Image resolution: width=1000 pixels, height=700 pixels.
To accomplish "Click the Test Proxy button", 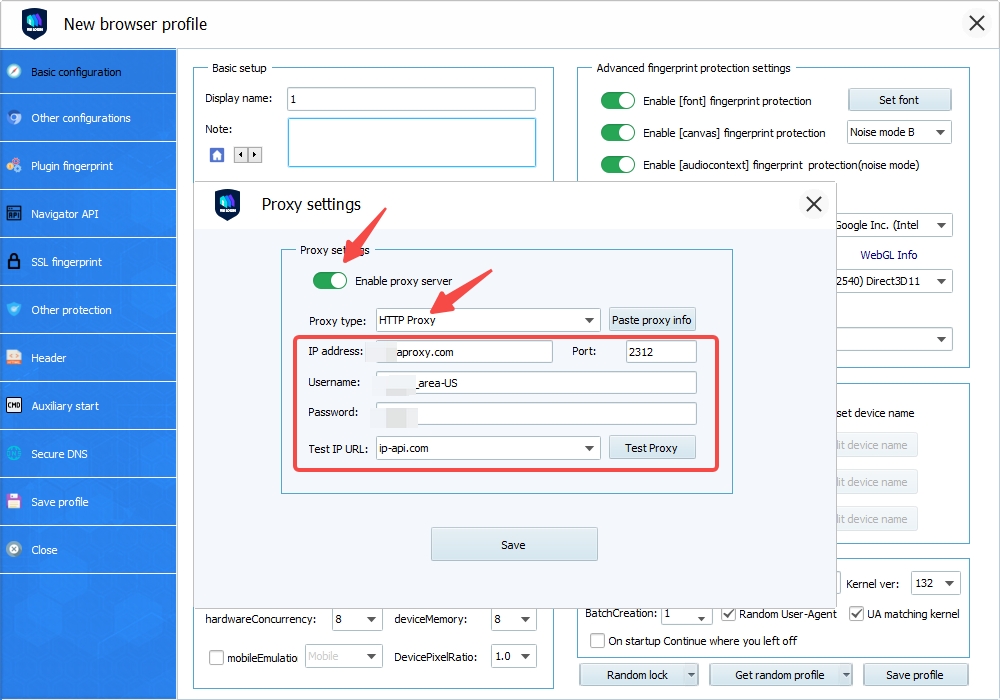I will tap(651, 448).
